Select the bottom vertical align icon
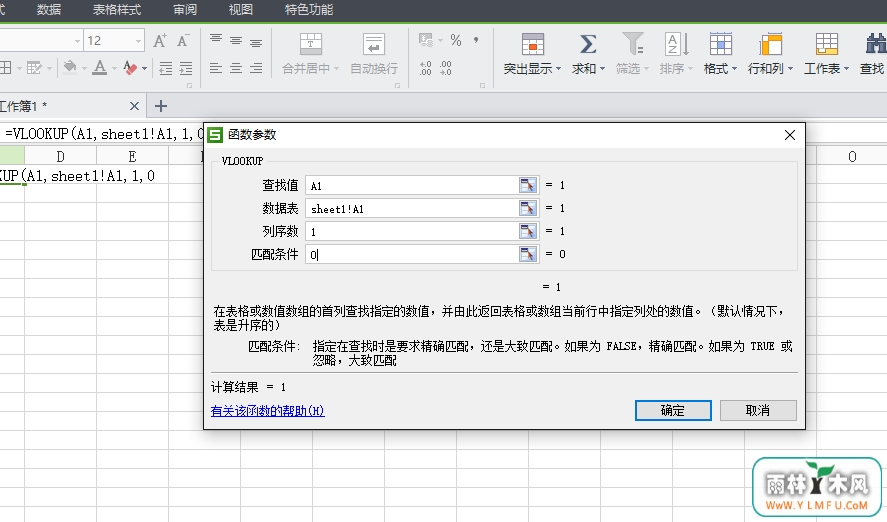 click(x=256, y=42)
